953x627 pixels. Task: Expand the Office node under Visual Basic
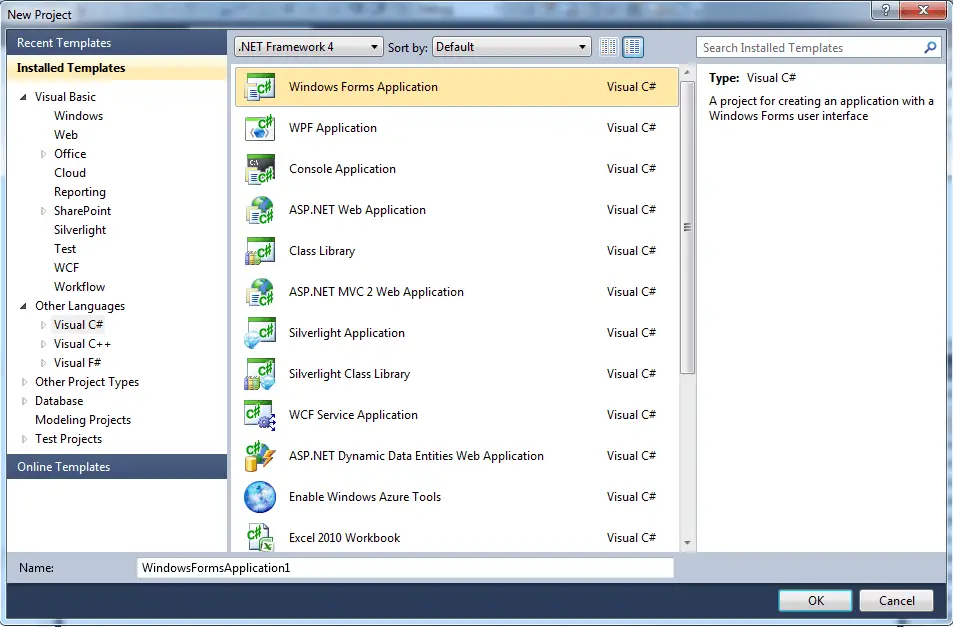pyautogui.click(x=43, y=154)
